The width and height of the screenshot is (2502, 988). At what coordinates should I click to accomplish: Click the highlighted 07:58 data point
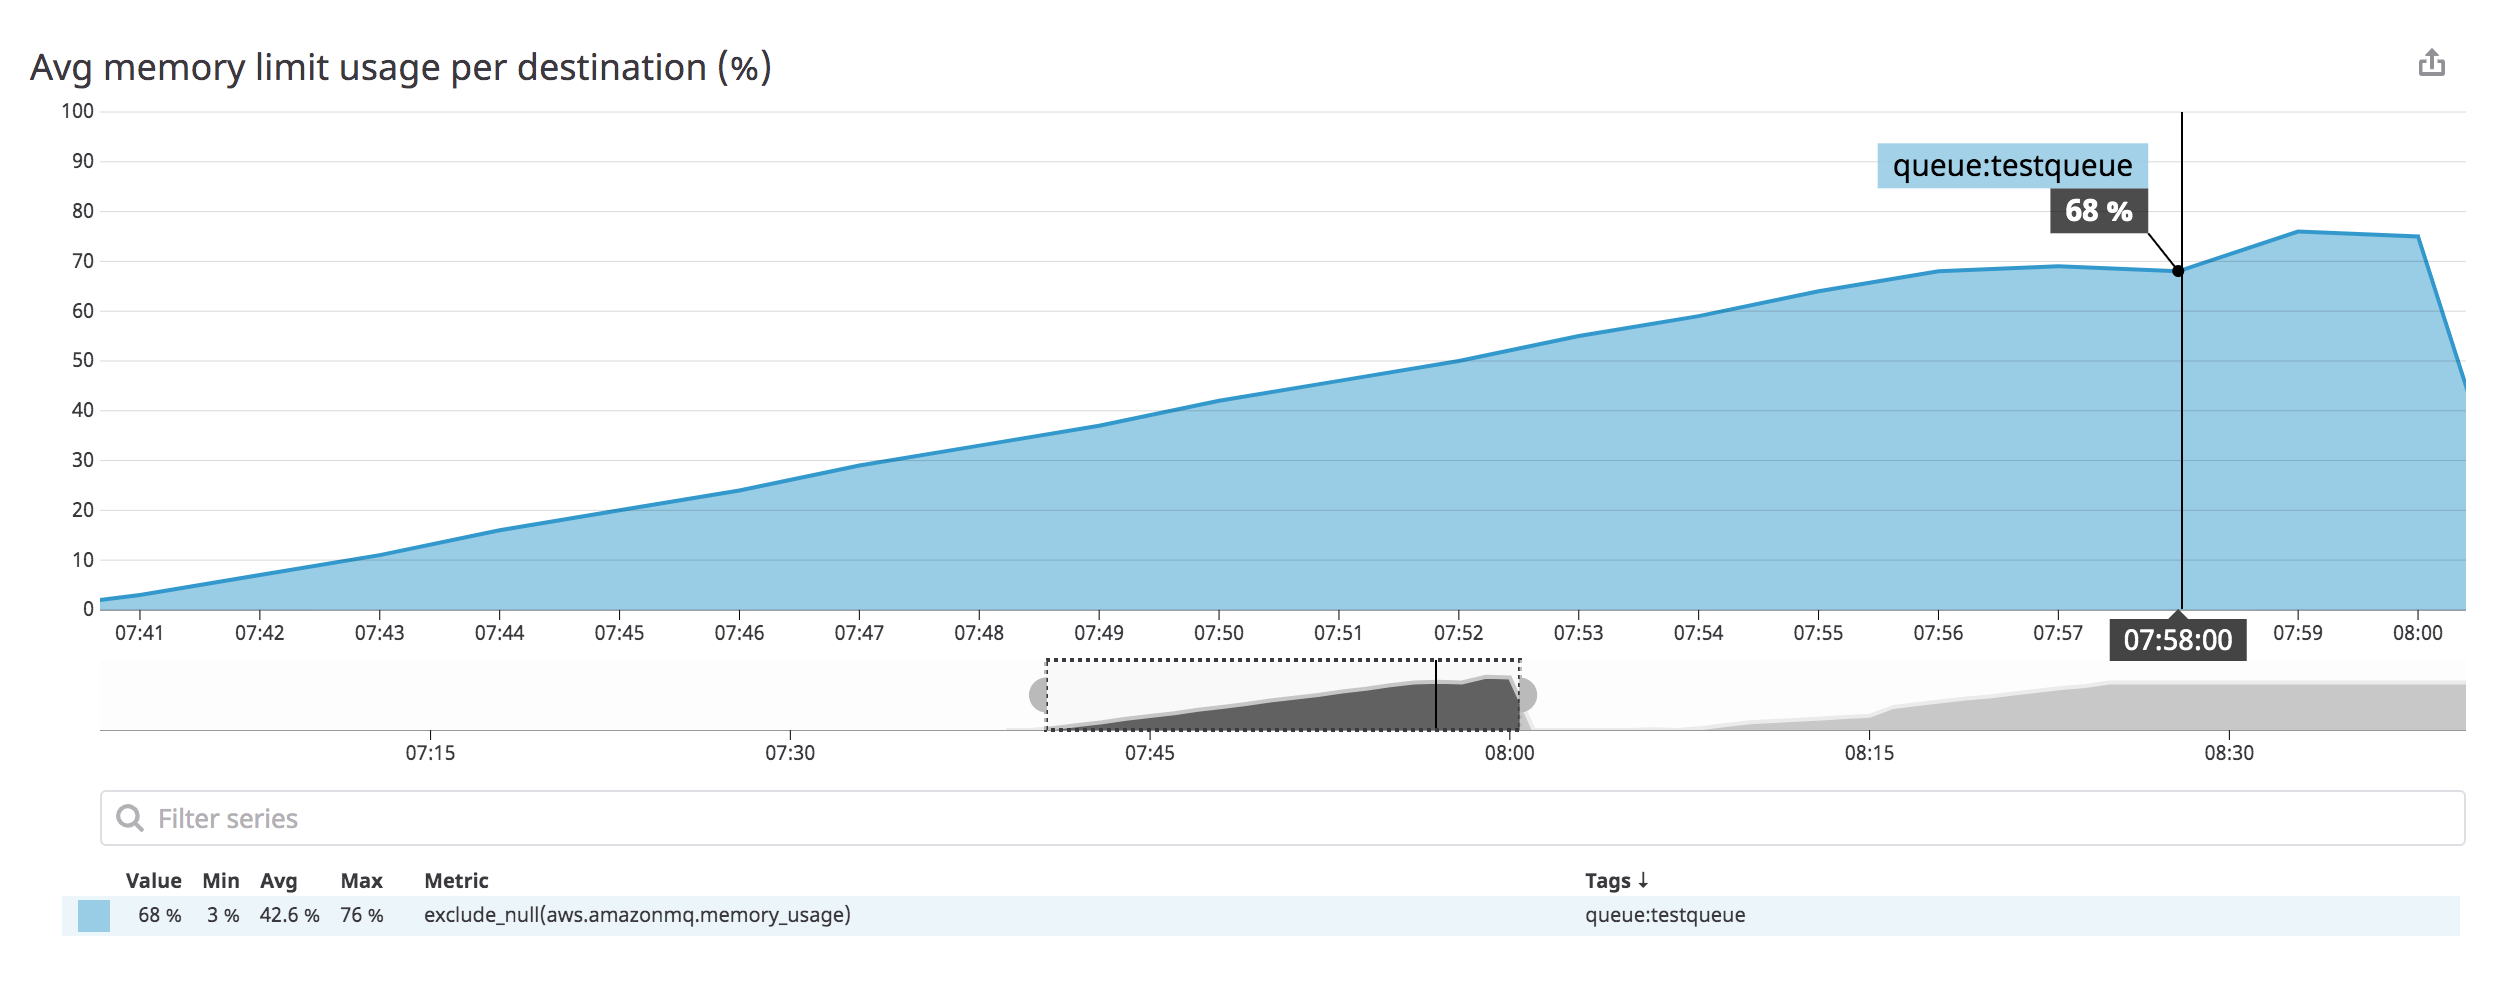[2177, 272]
